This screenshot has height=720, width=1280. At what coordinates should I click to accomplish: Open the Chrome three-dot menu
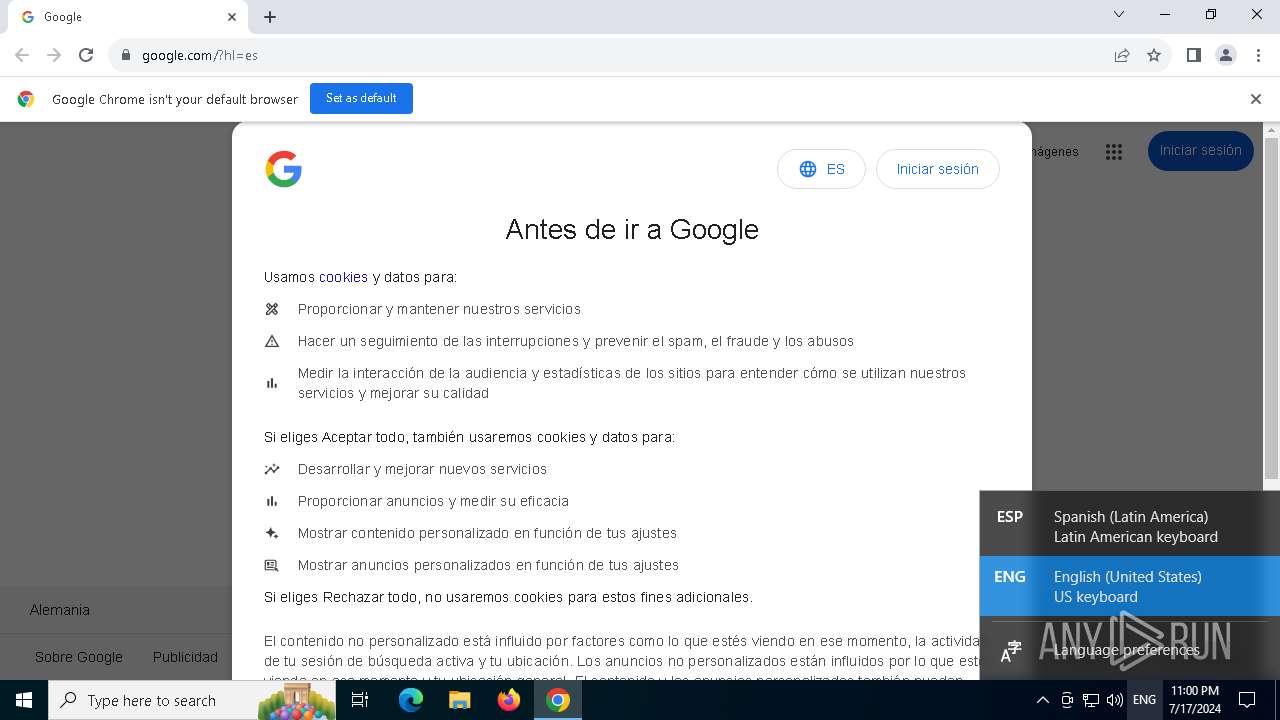(x=1258, y=55)
